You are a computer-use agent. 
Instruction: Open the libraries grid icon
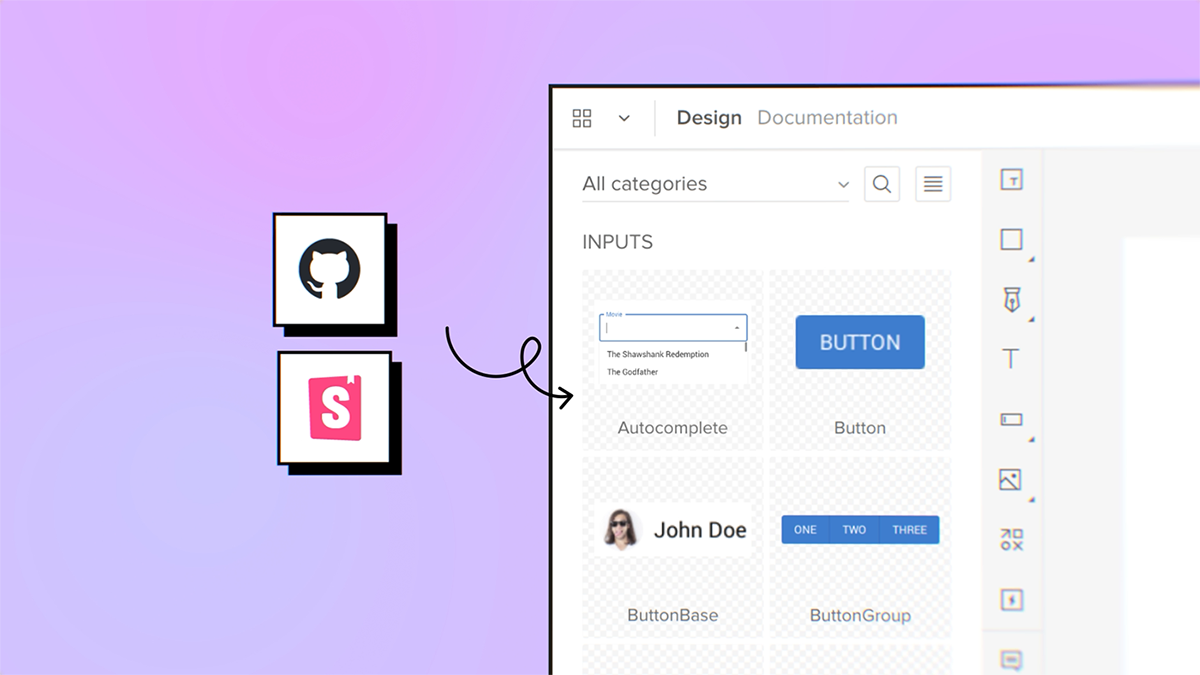pyautogui.click(x=582, y=118)
